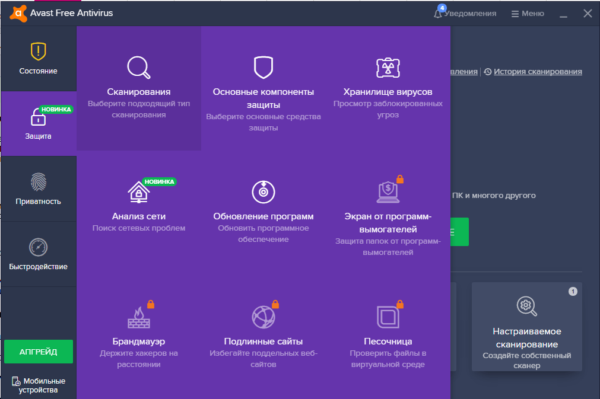This screenshot has height=399, width=600.
Task: Click the Подлинные сайты title
Action: (x=263, y=341)
